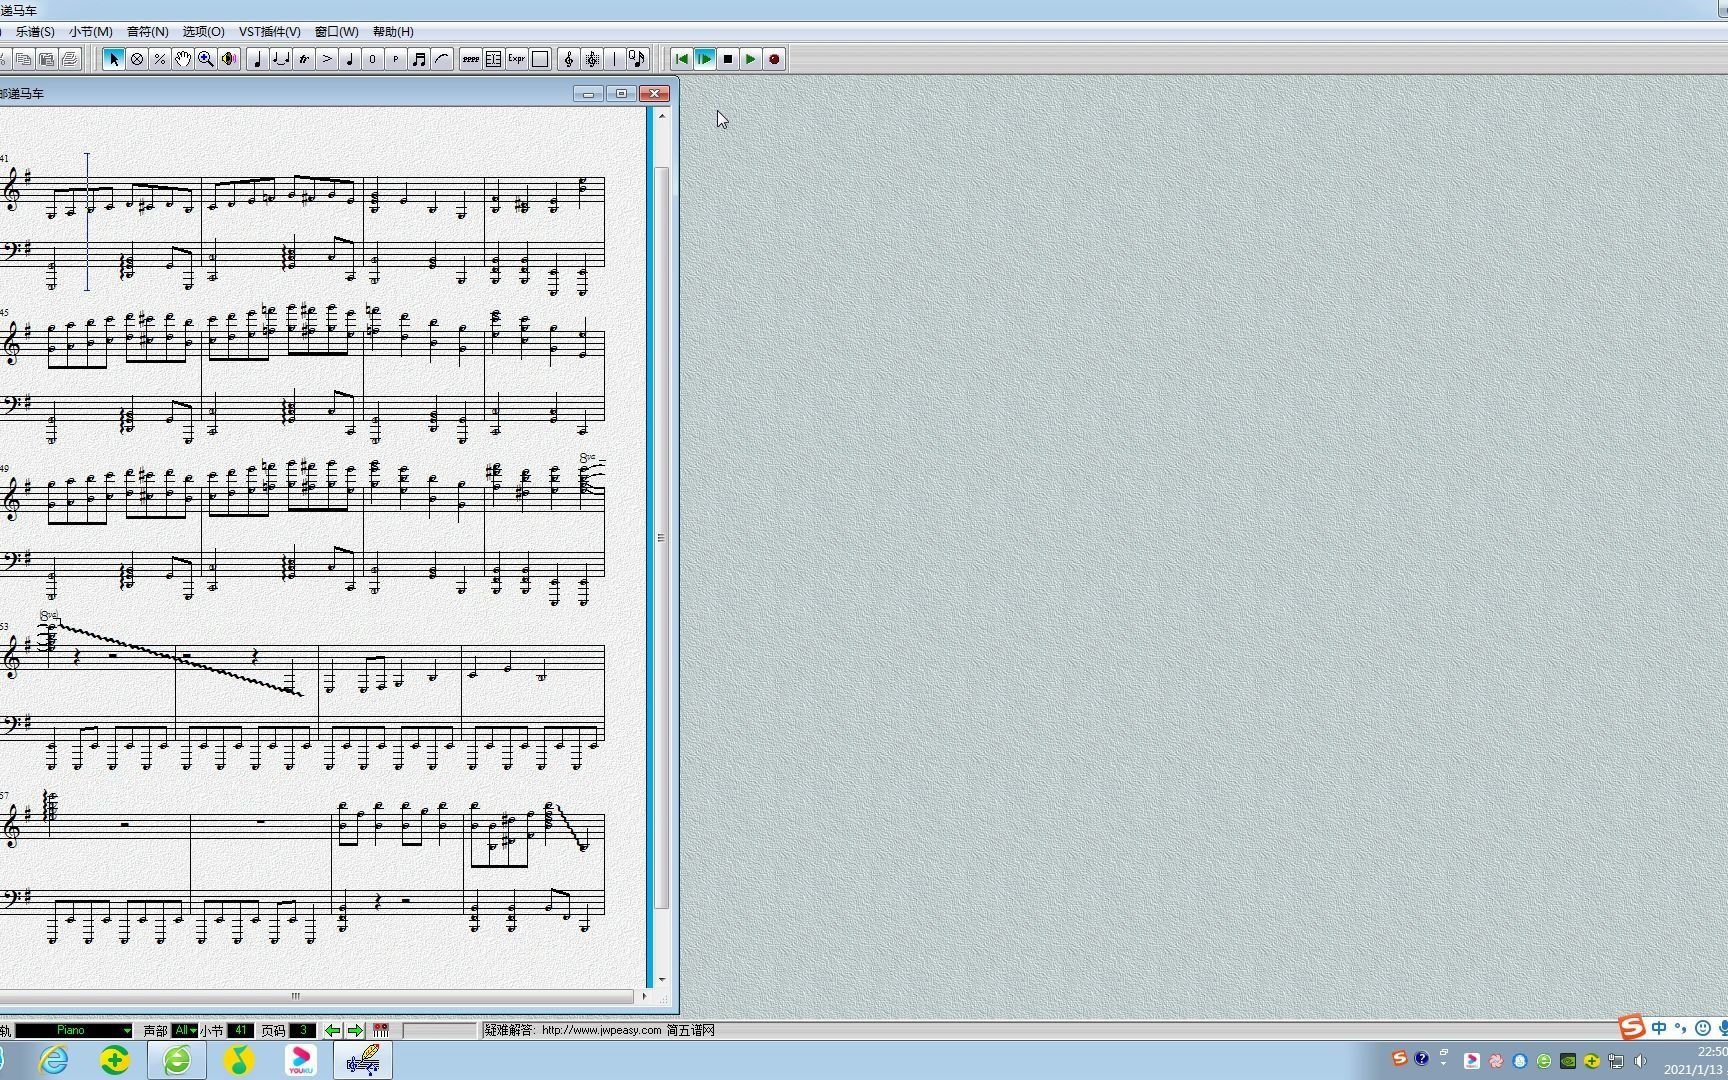The height and width of the screenshot is (1080, 1728).
Task: Click the print toolbar icon
Action: 69,59
